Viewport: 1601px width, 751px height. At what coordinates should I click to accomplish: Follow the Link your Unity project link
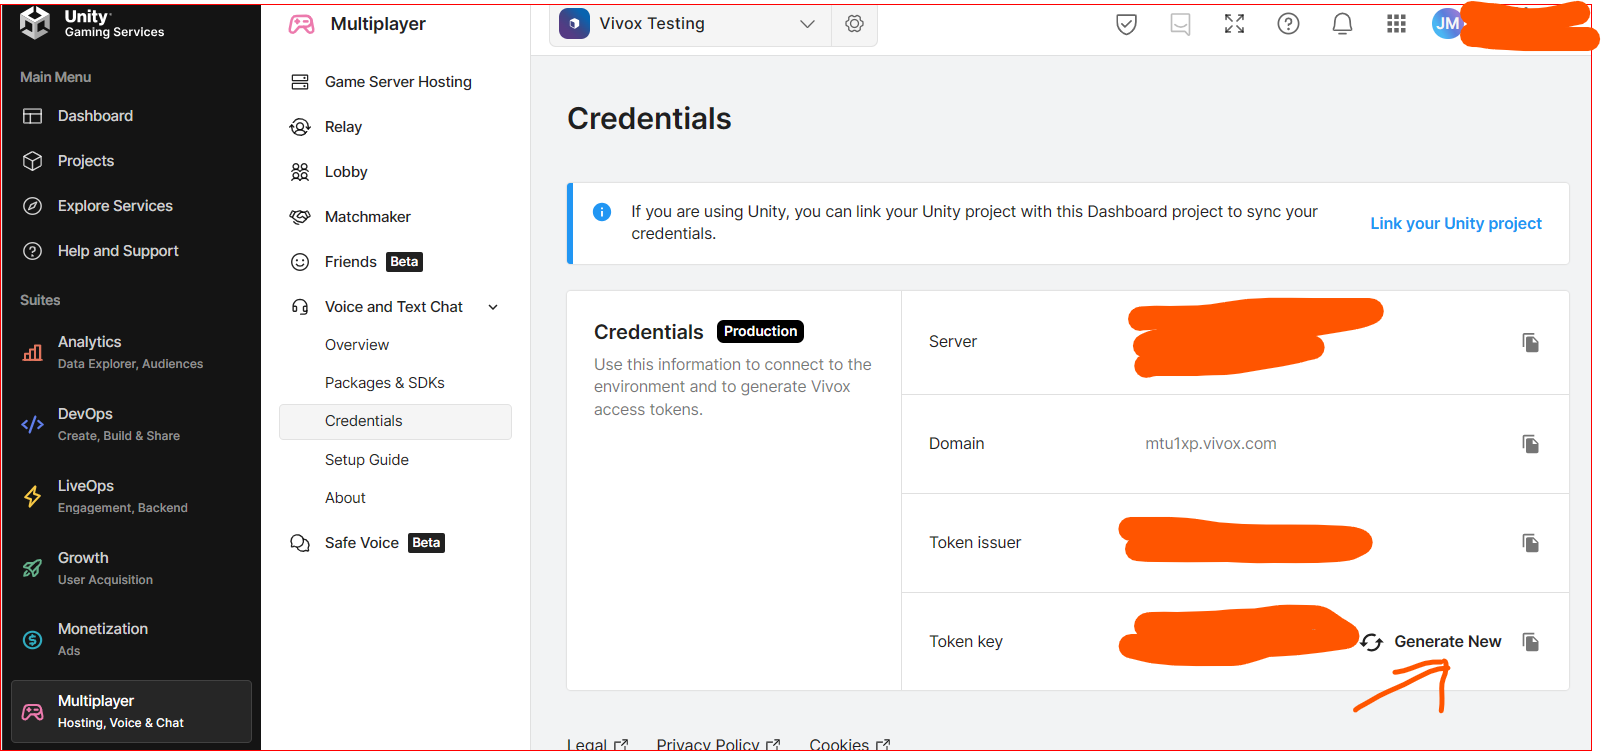(1455, 224)
